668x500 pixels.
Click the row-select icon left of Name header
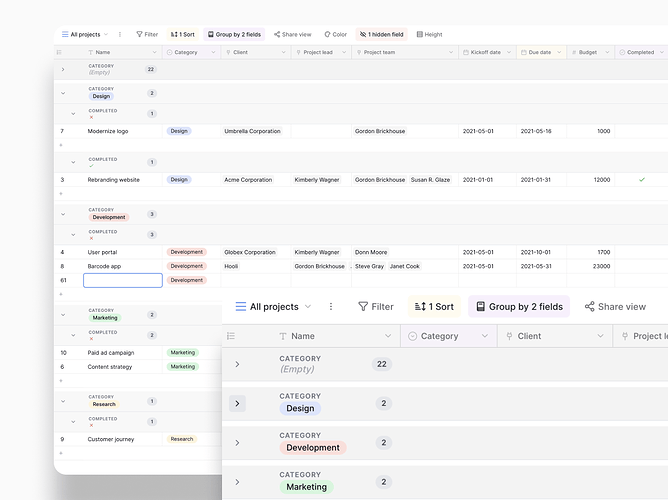coord(59,52)
